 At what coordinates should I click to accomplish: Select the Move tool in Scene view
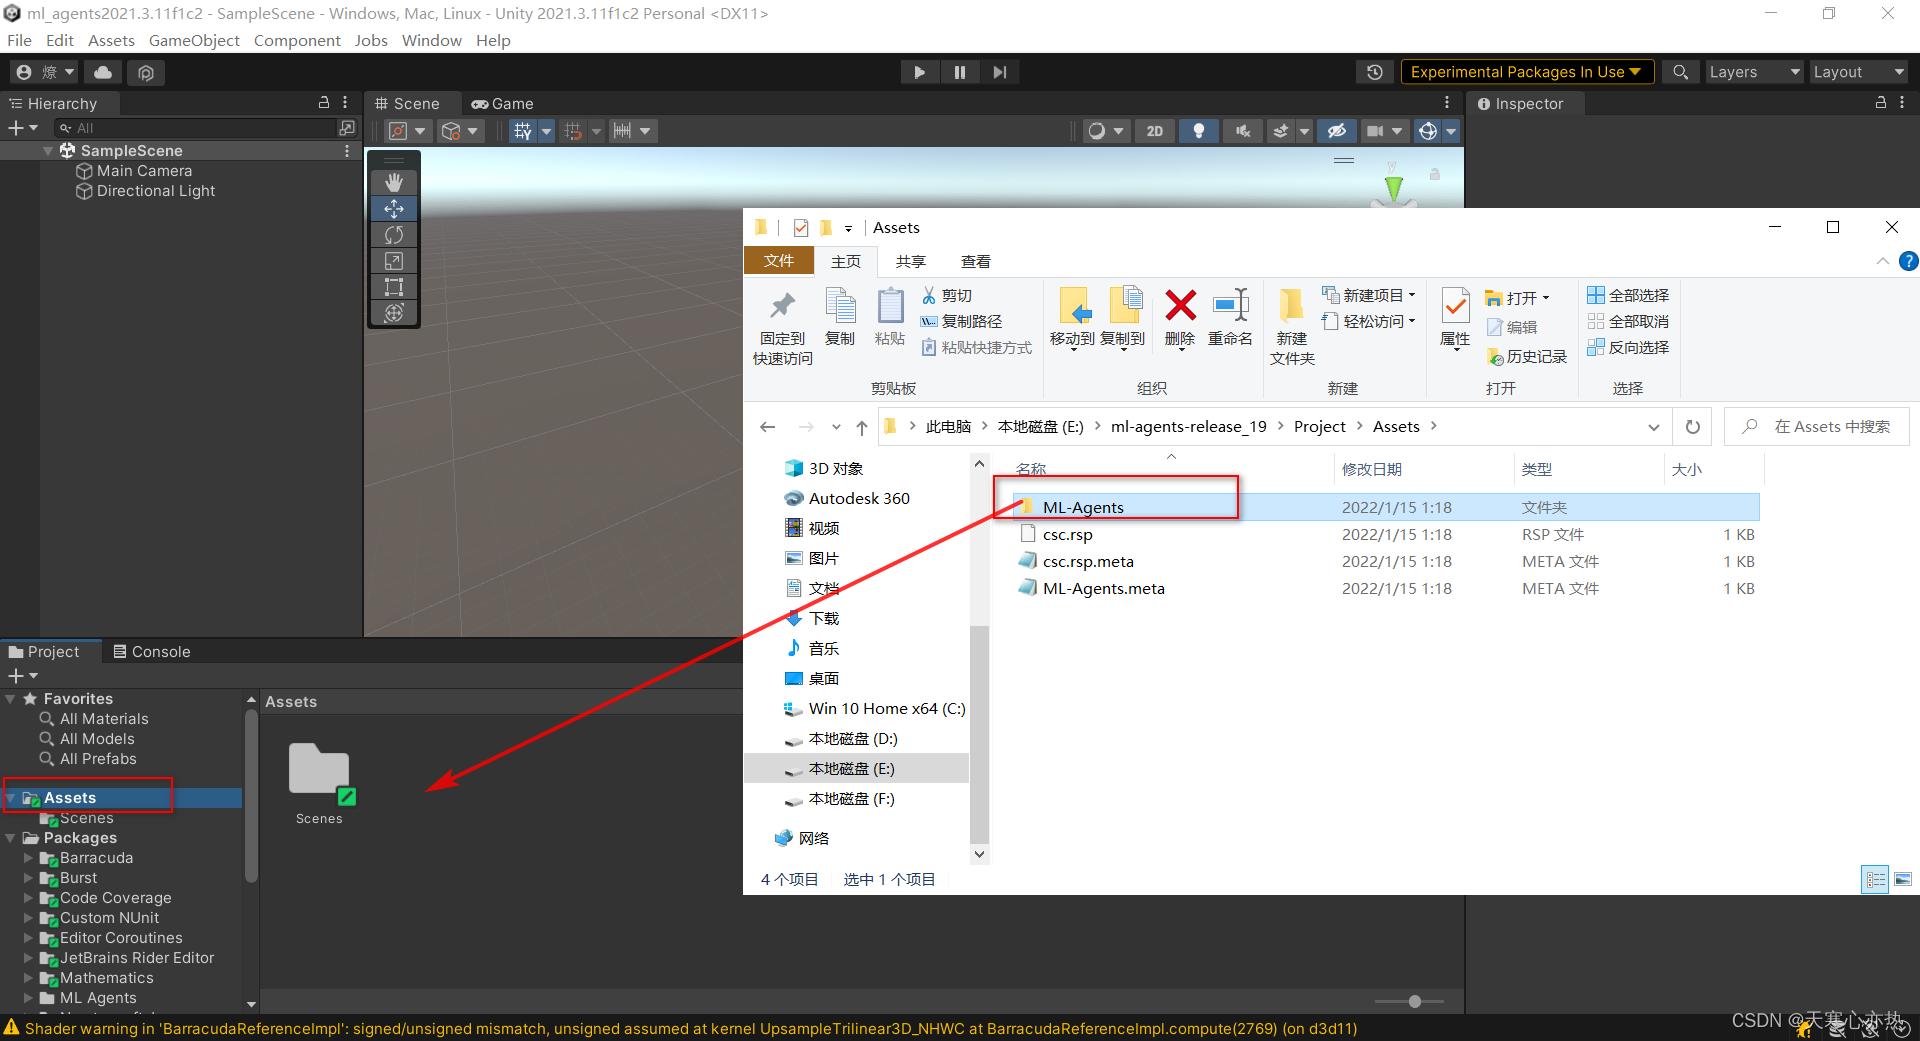pos(394,208)
